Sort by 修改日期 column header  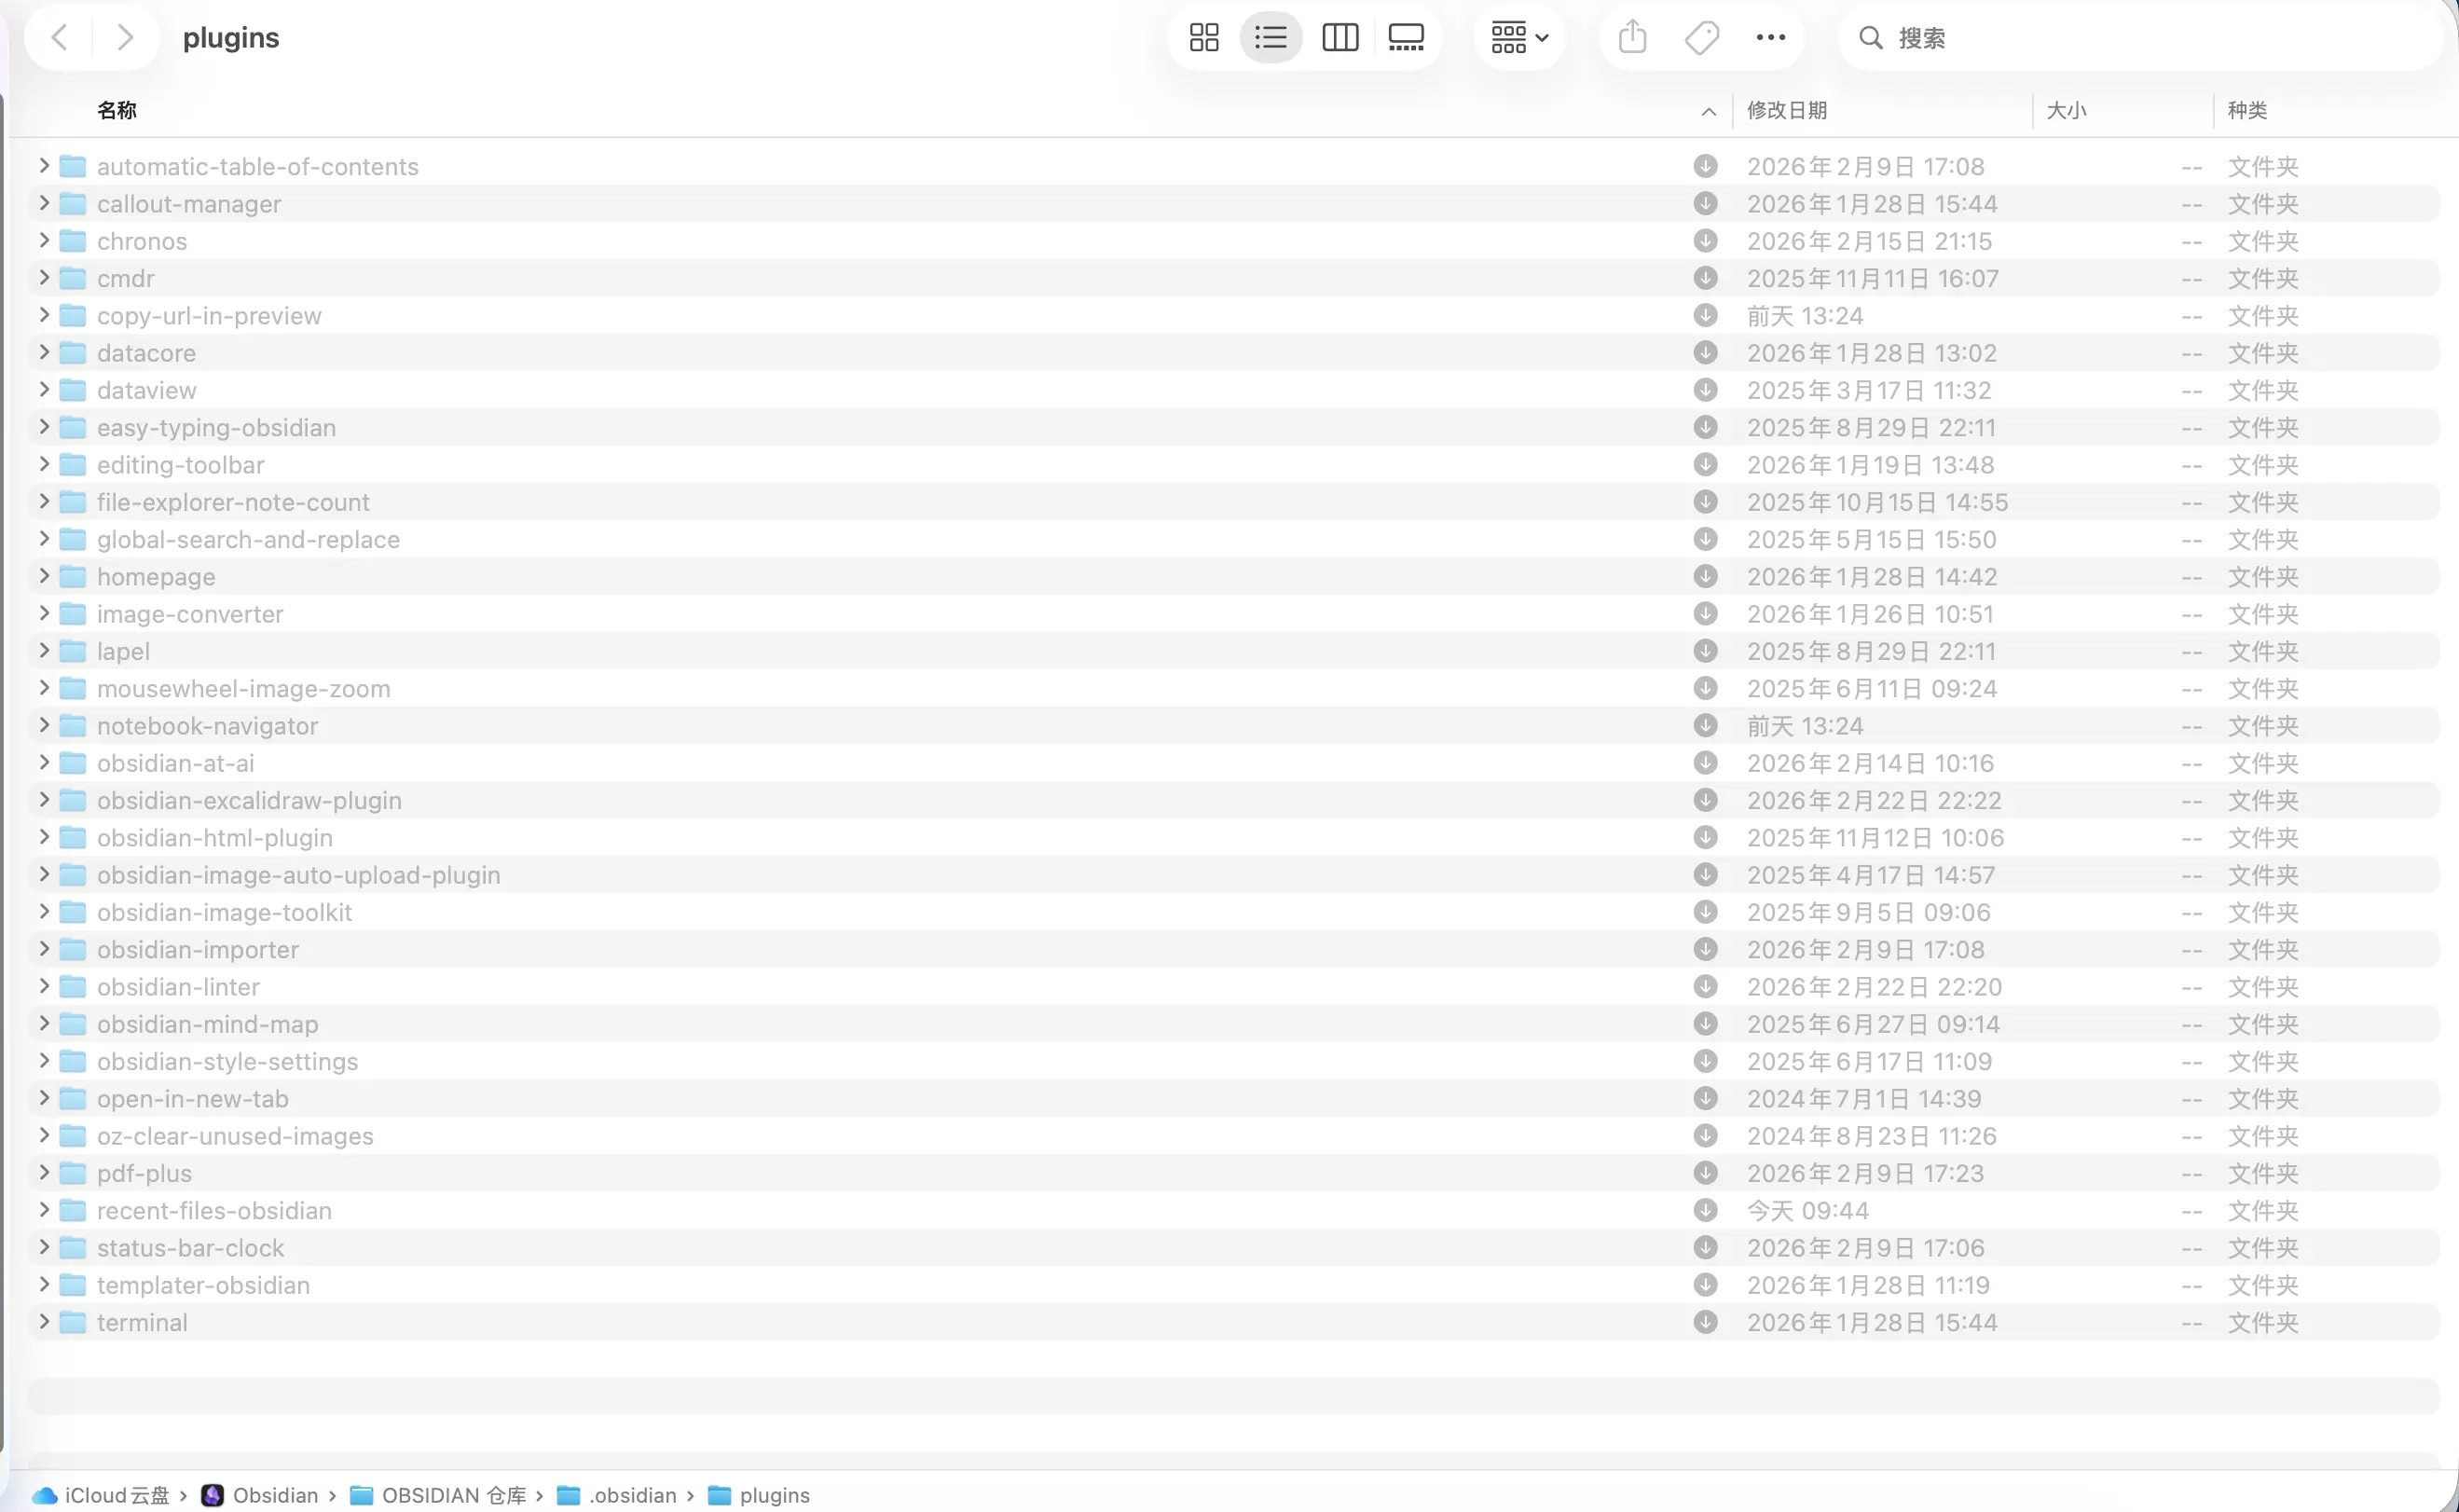pyautogui.click(x=1786, y=110)
